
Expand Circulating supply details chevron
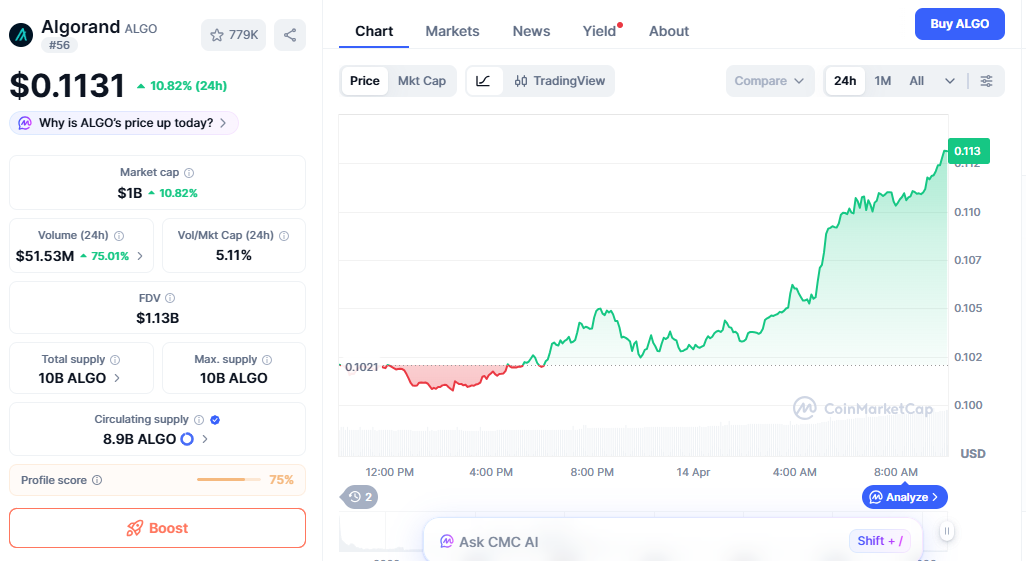(x=205, y=439)
